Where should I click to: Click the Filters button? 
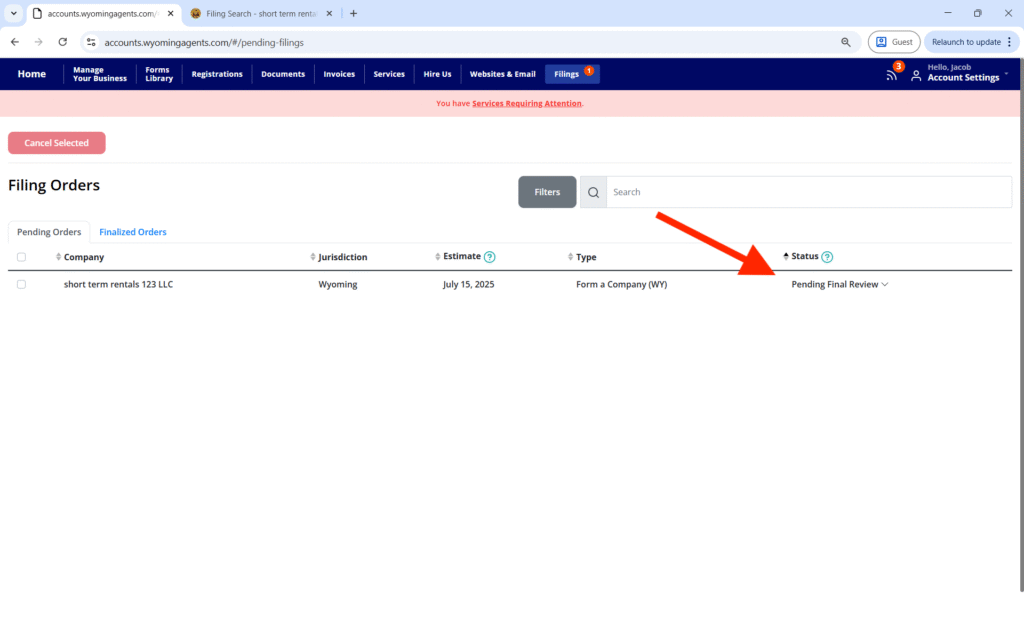tap(547, 192)
